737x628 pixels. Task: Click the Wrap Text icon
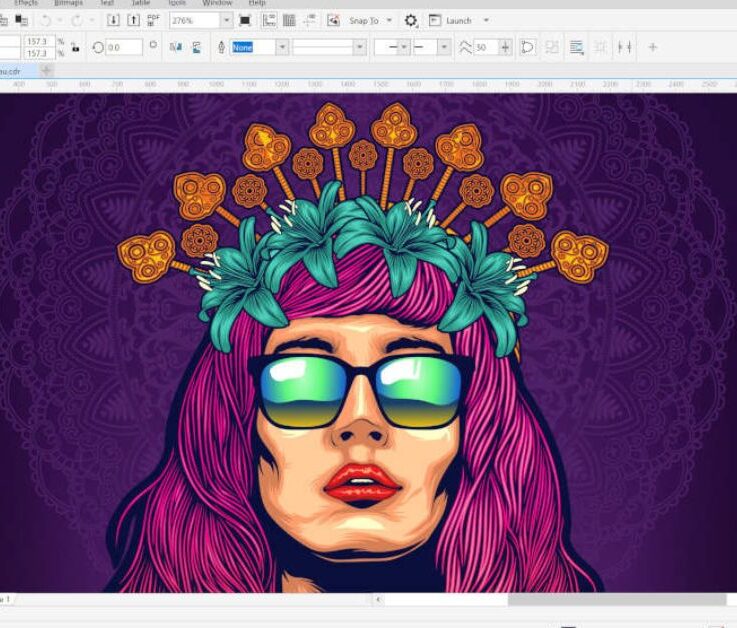tap(576, 47)
